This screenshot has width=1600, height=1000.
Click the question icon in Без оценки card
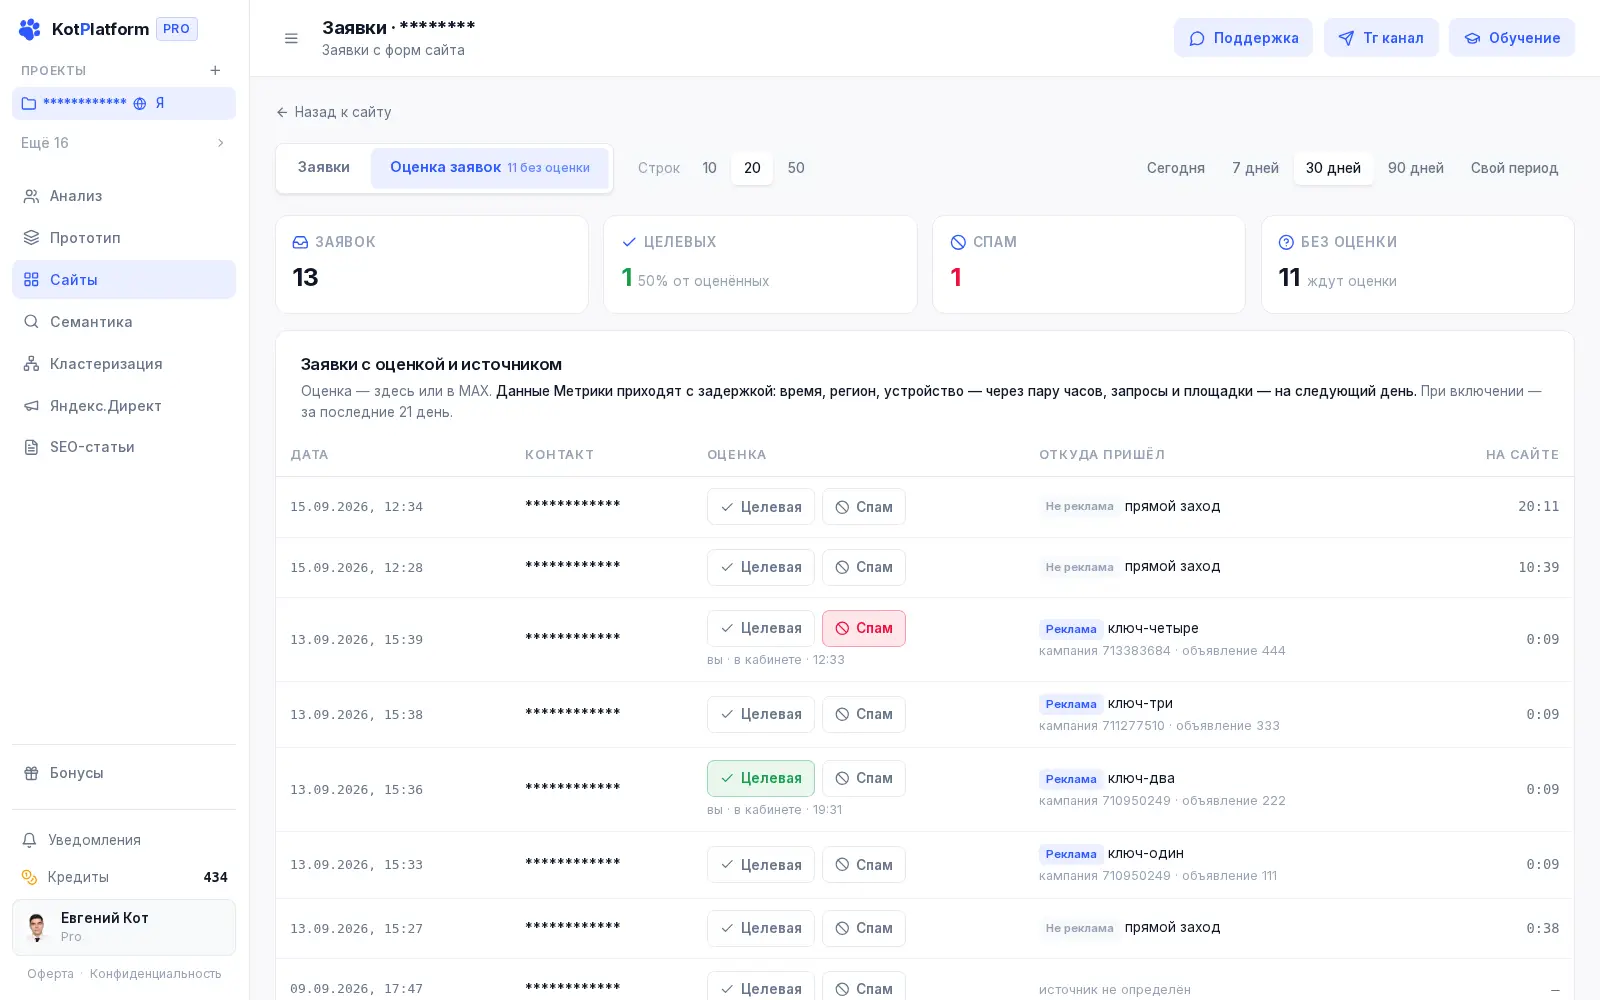click(1286, 242)
